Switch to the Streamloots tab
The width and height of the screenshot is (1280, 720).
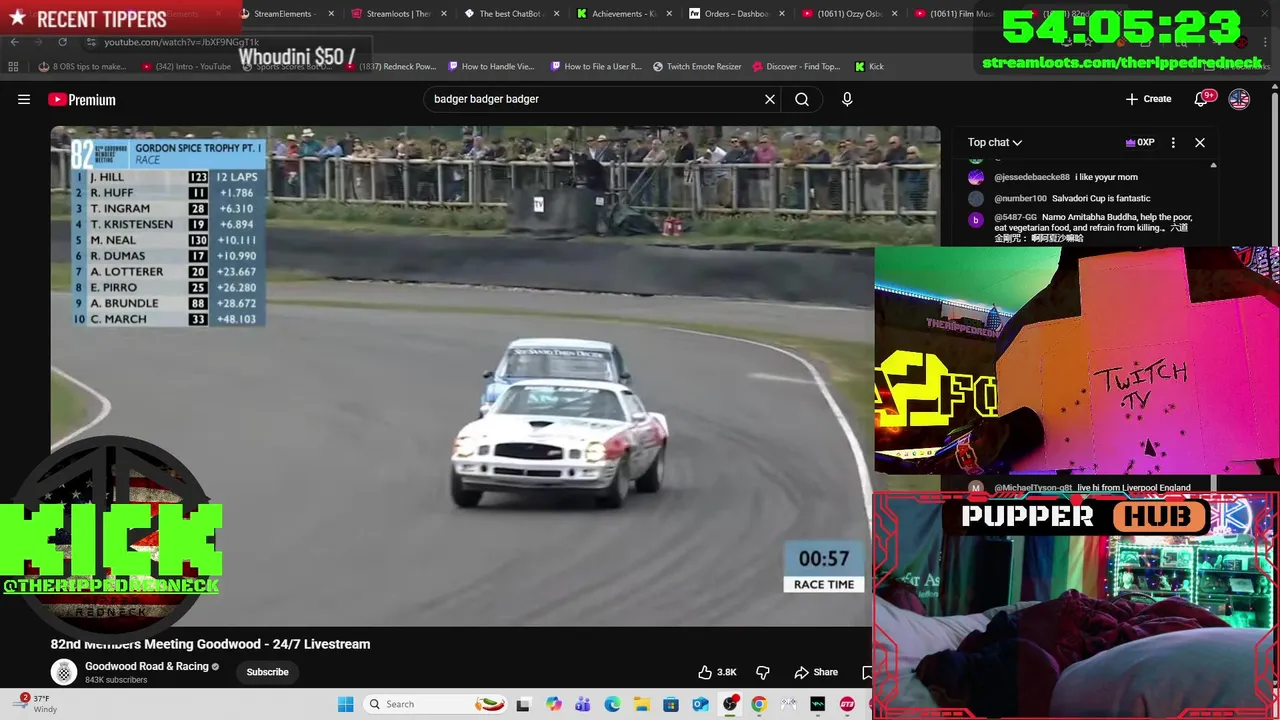click(x=398, y=14)
